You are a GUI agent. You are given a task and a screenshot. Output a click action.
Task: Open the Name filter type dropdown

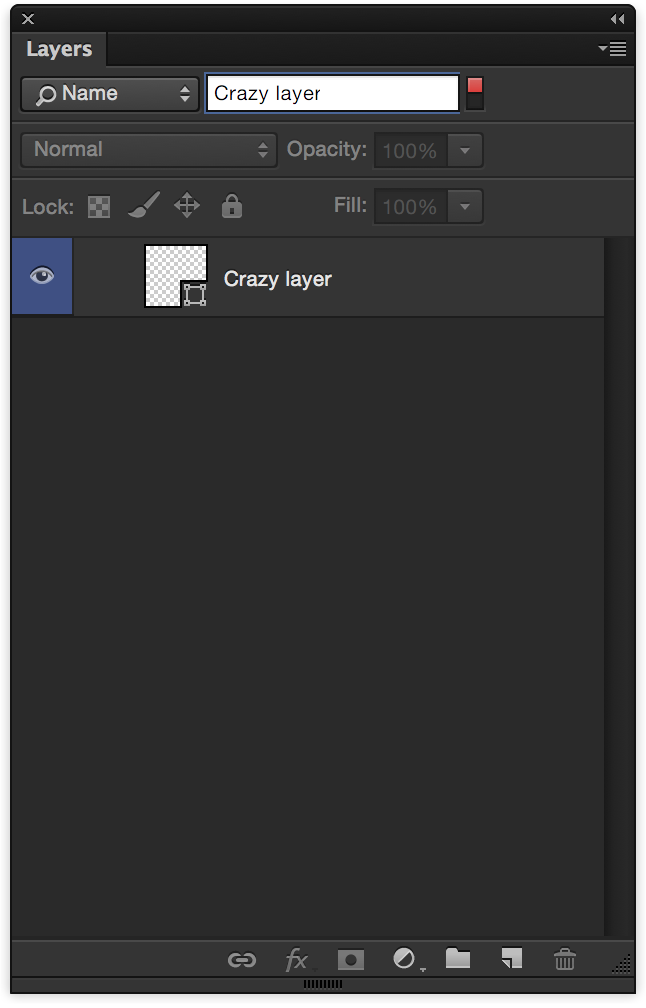[109, 94]
